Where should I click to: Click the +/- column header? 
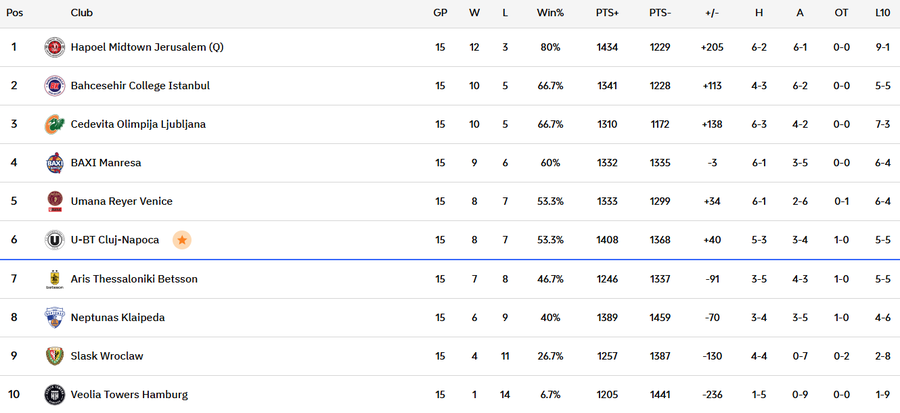[712, 13]
